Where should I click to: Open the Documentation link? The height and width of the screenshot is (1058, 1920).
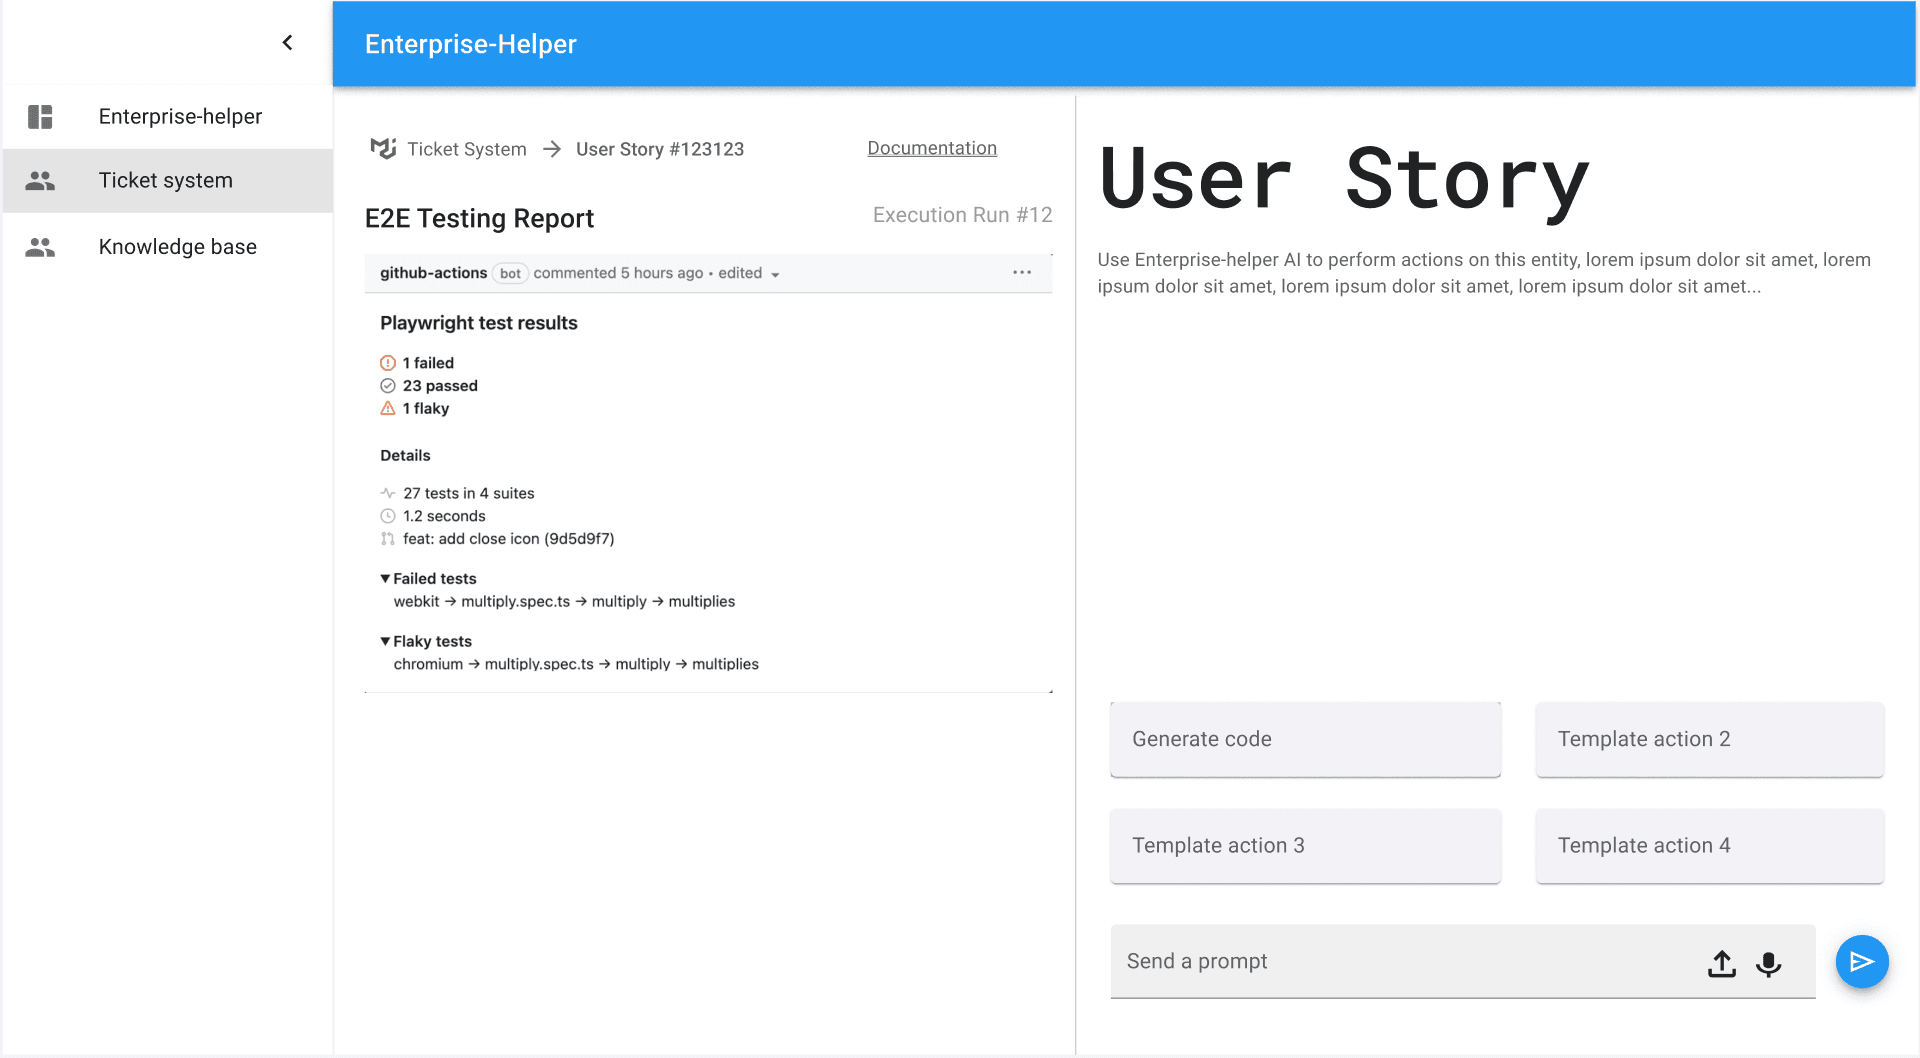pyautogui.click(x=931, y=148)
